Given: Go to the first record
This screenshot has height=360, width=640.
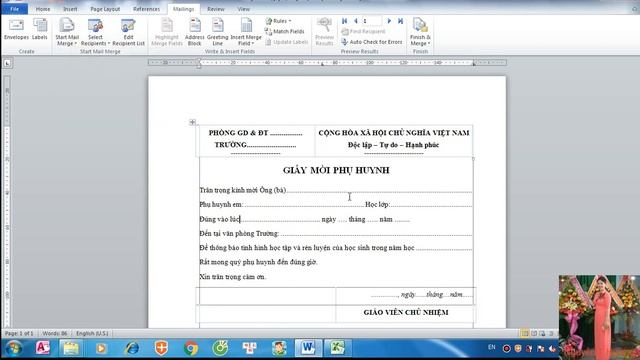Looking at the screenshot, I should (x=344, y=21).
